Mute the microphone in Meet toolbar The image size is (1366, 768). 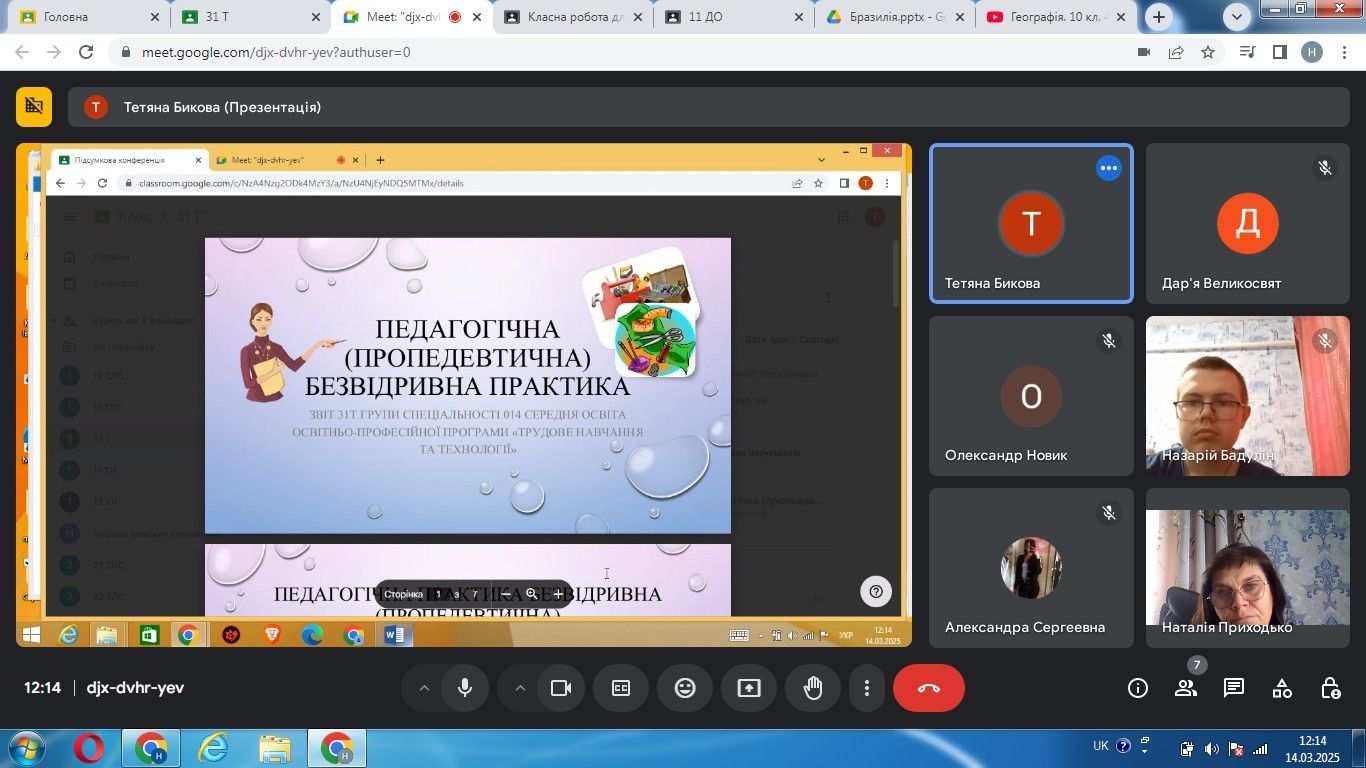[465, 688]
